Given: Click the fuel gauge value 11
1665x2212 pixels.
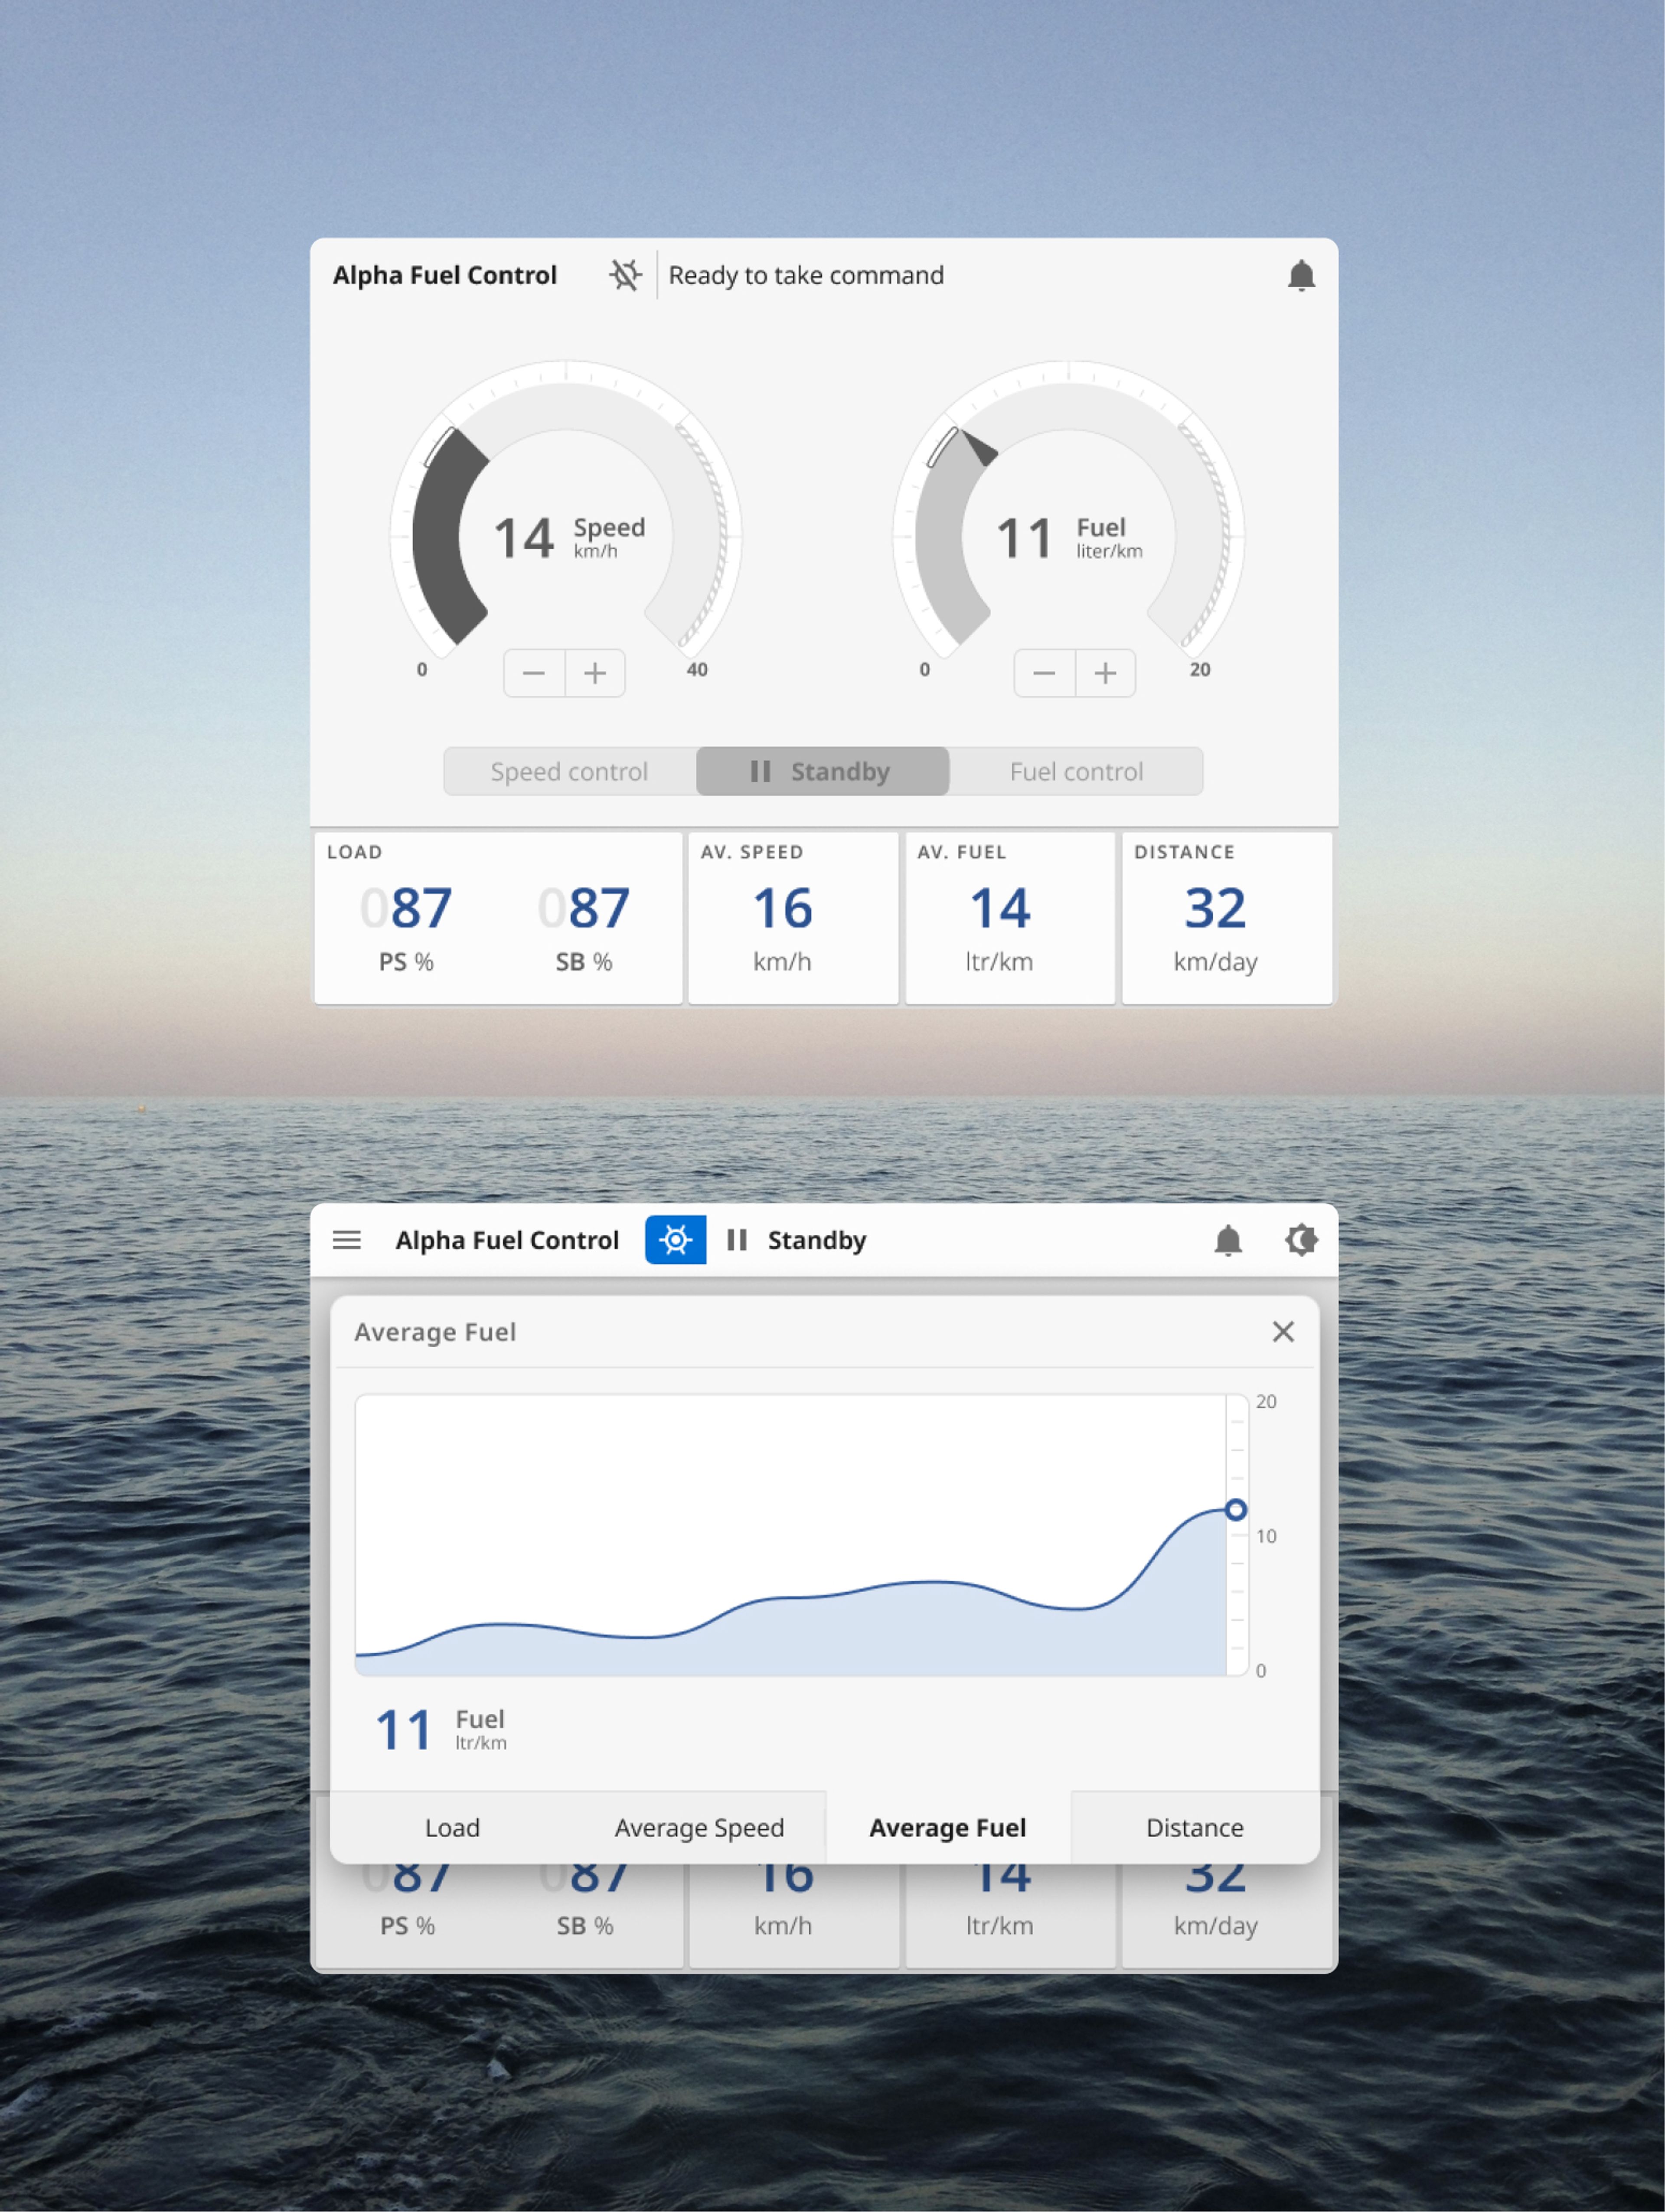Looking at the screenshot, I should point(1024,538).
